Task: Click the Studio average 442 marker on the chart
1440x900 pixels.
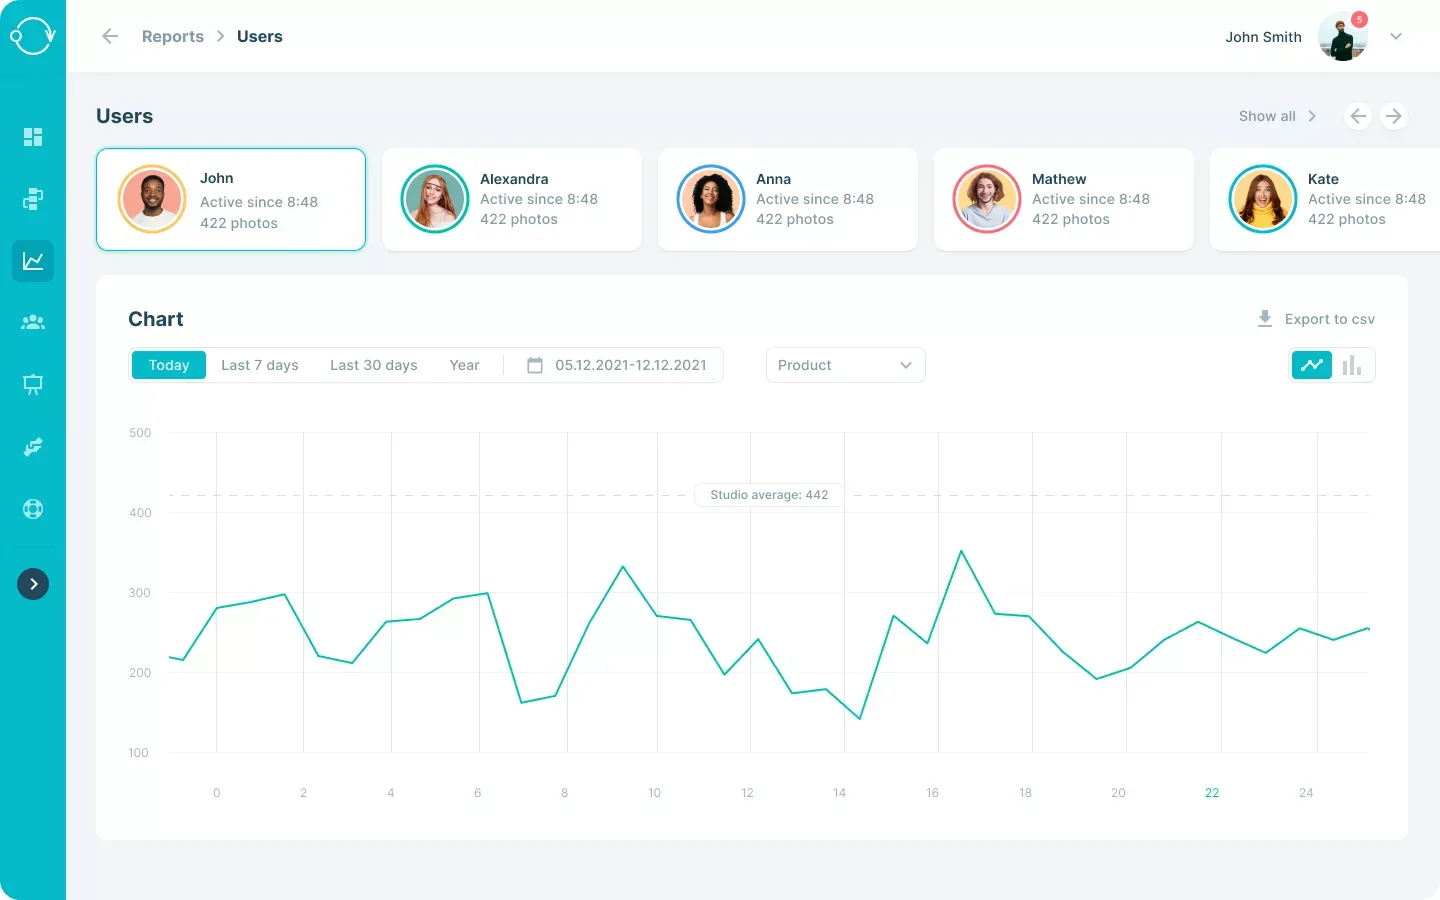Action: pos(767,494)
